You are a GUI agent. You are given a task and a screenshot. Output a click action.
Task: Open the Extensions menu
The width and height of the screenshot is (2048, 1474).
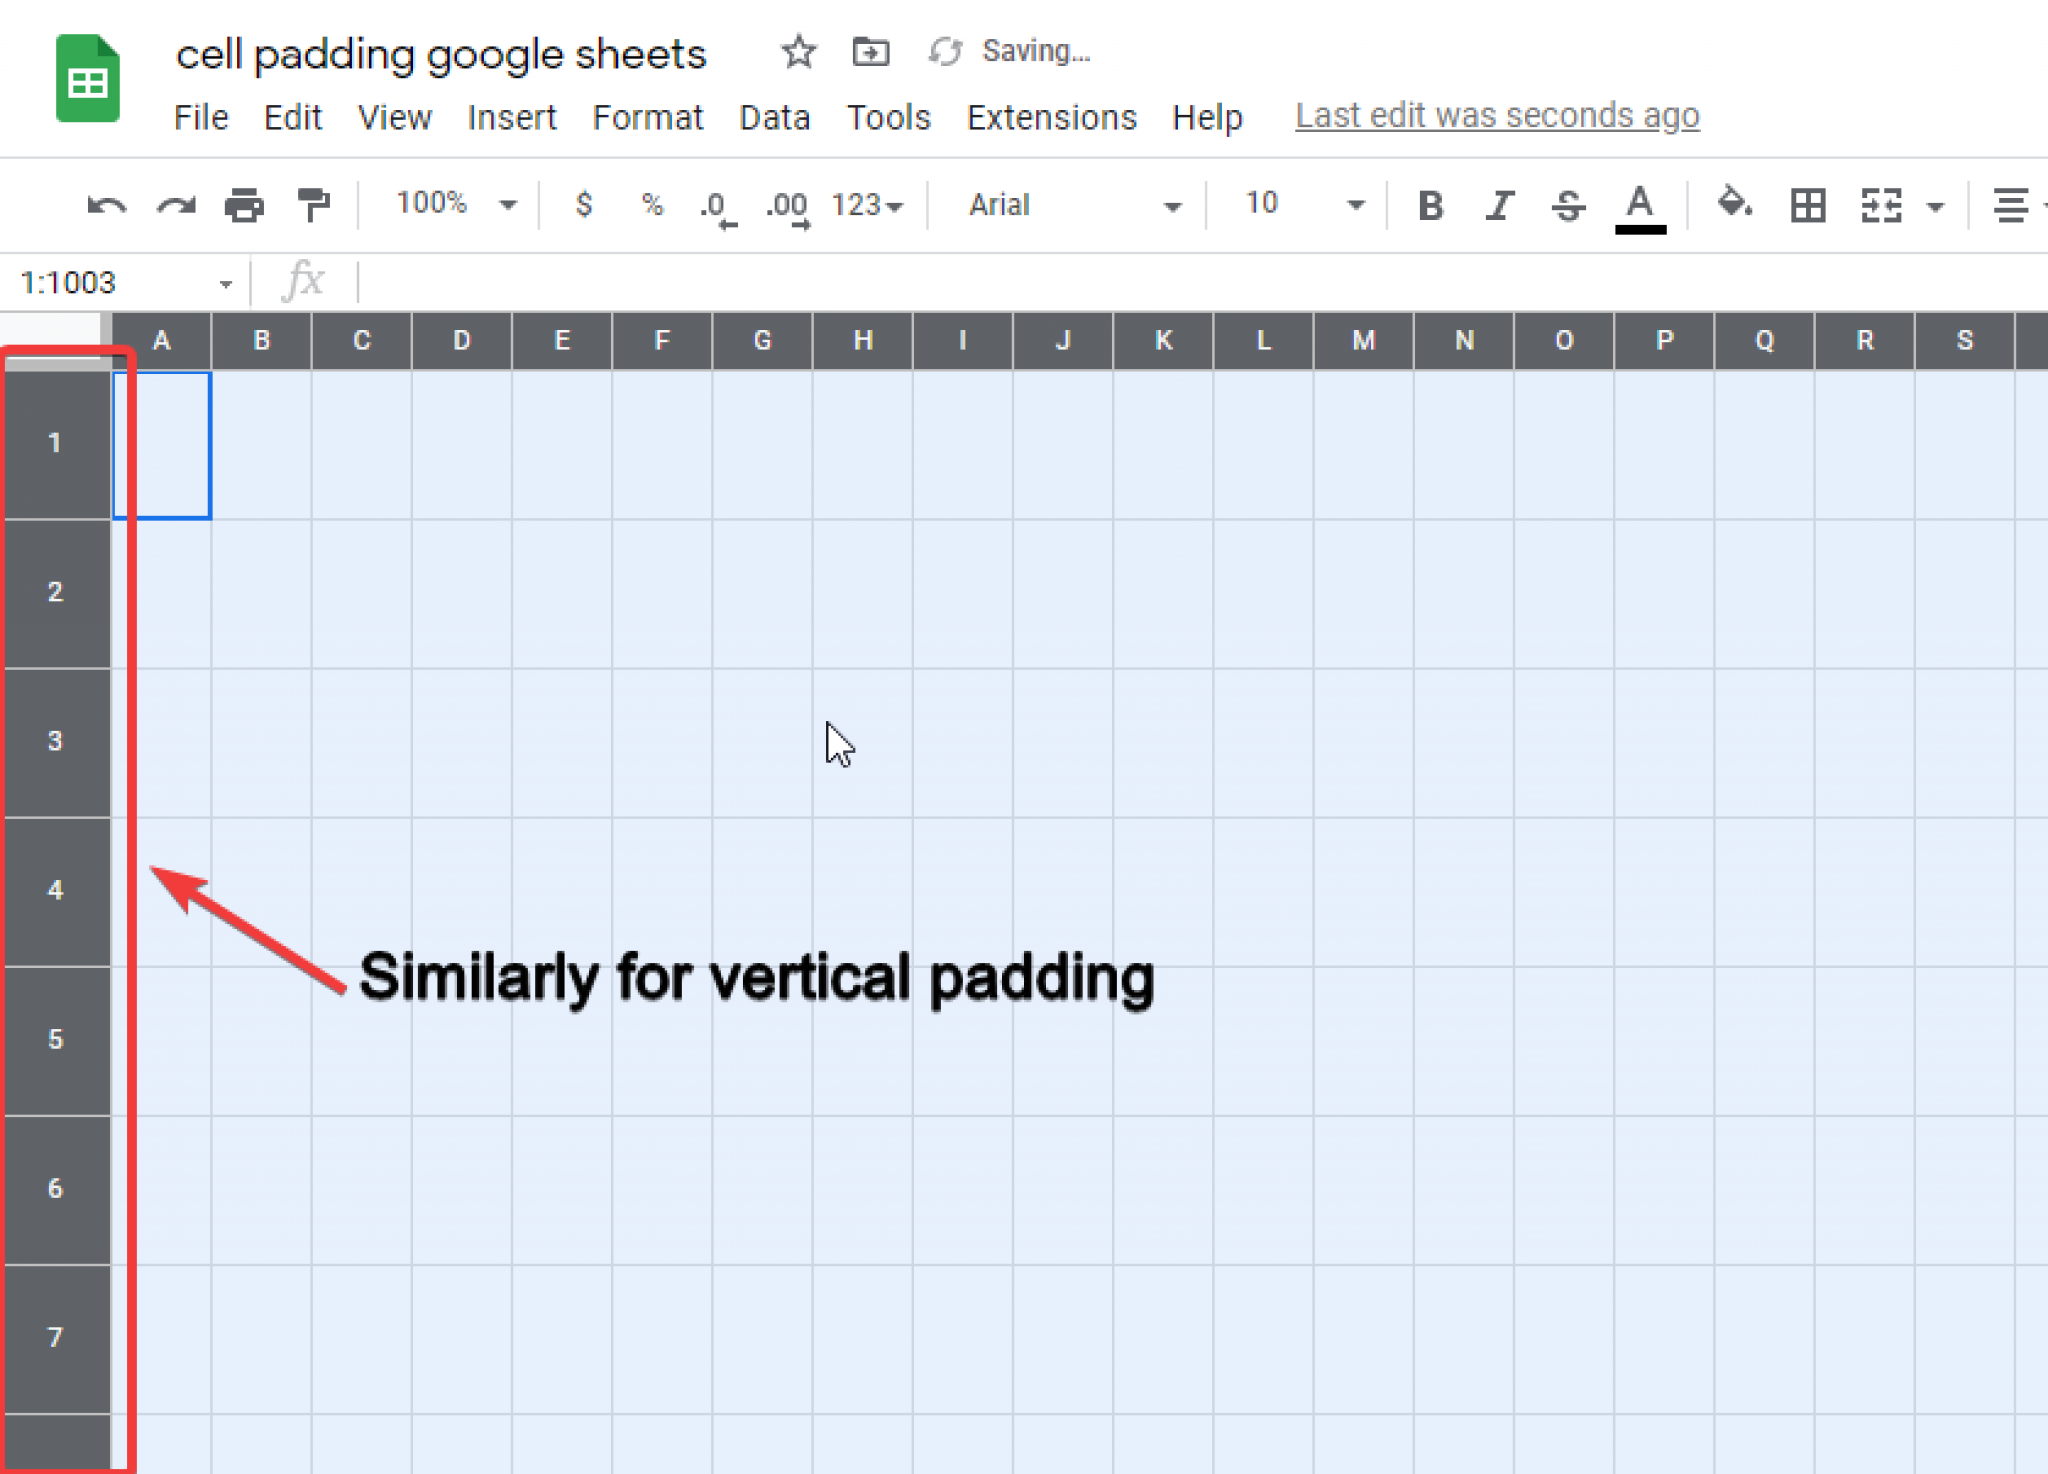point(1052,117)
